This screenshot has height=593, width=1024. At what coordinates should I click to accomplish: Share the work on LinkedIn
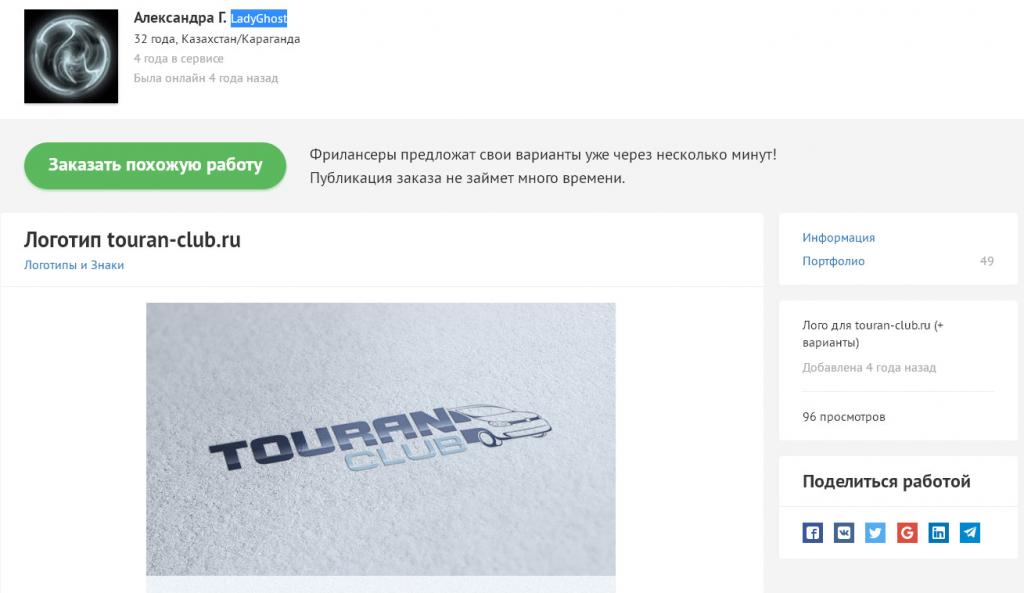coord(938,532)
